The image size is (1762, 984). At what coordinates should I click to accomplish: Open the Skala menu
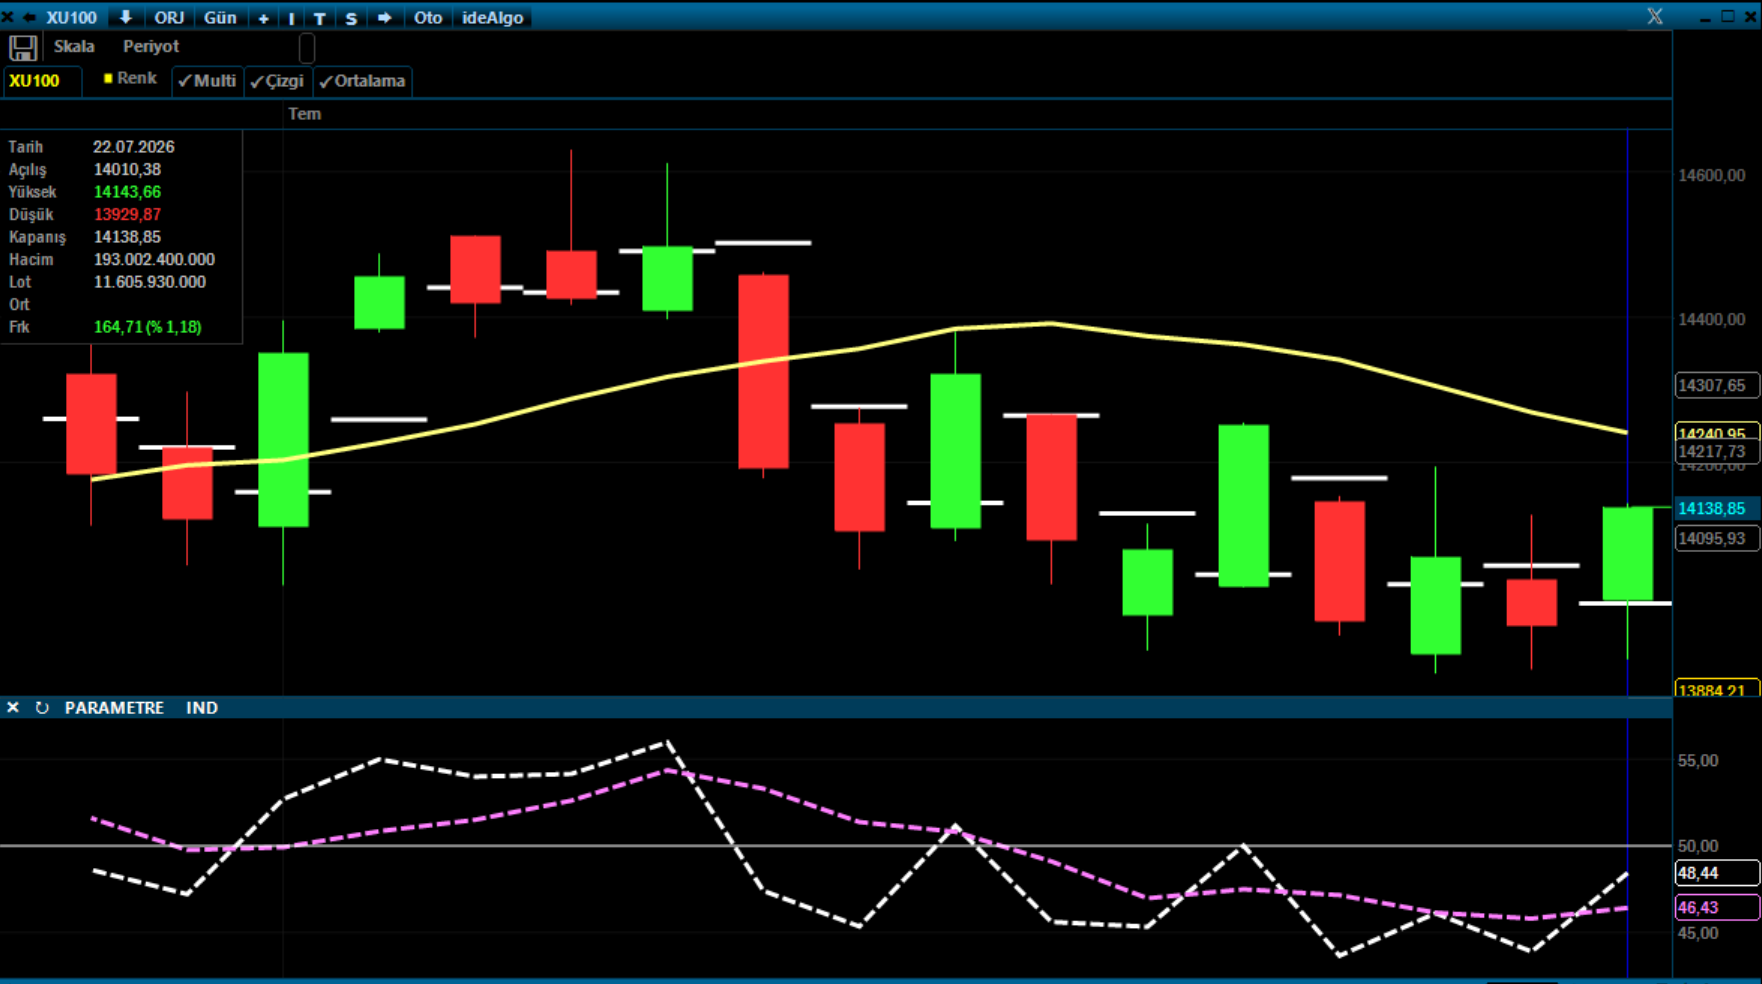click(x=74, y=46)
